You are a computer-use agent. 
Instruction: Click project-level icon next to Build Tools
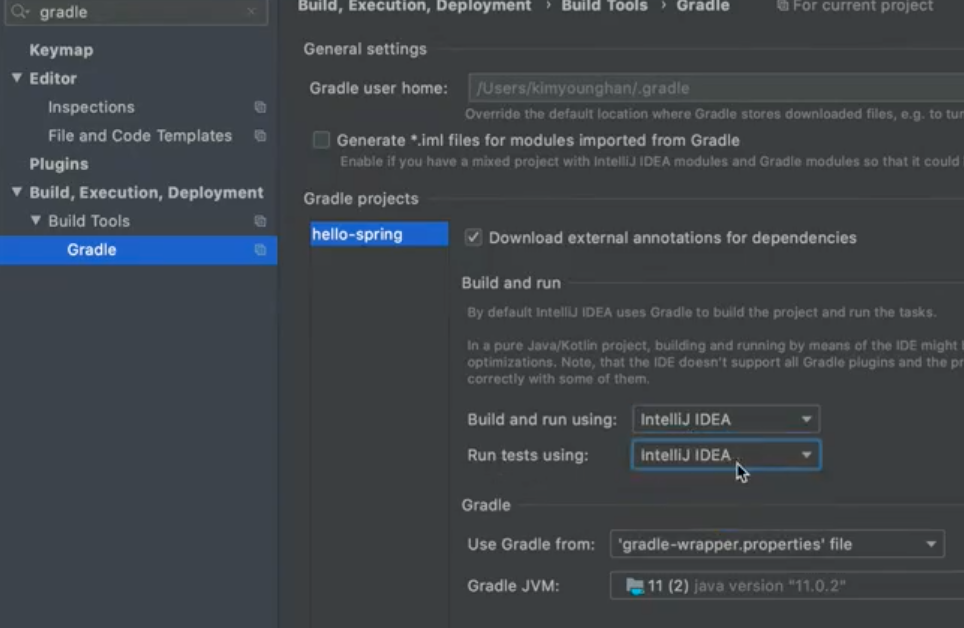pos(260,221)
